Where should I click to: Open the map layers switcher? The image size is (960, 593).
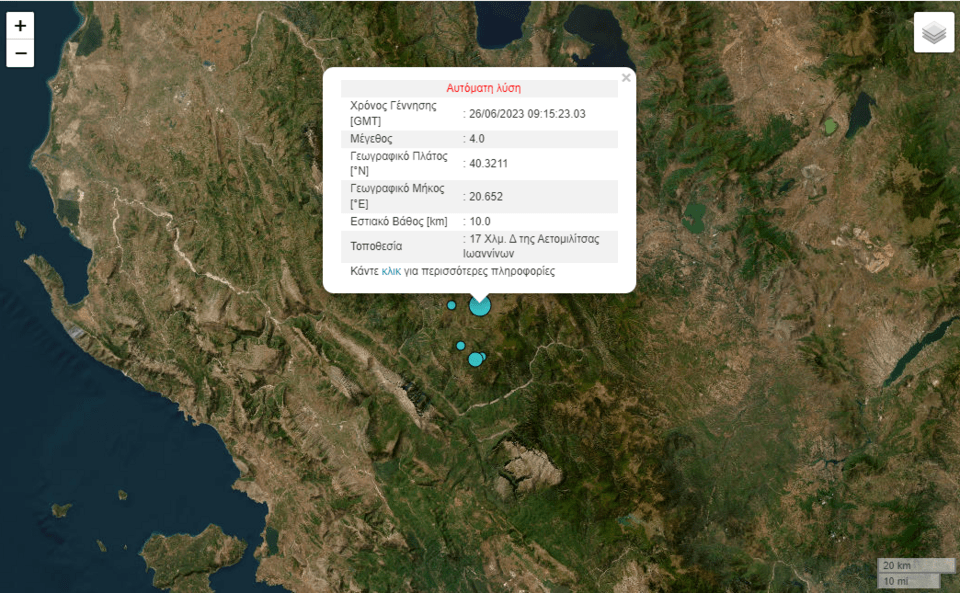934,32
